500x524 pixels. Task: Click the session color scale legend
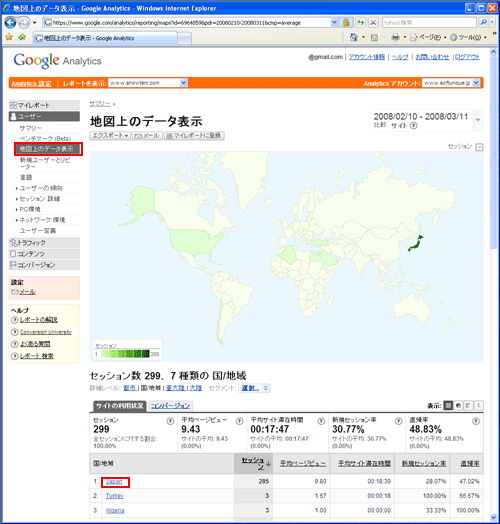coord(126,351)
